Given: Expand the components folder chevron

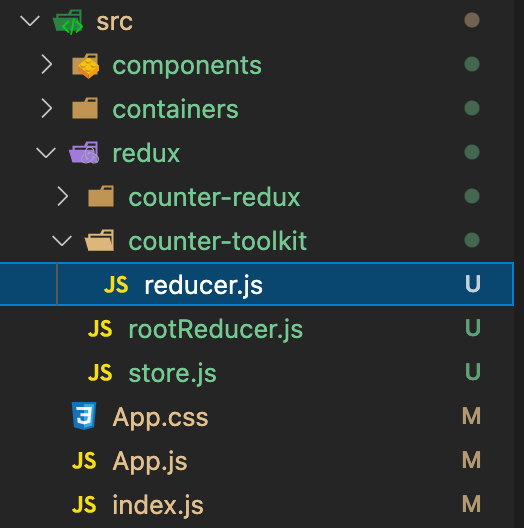Looking at the screenshot, I should click(47, 65).
